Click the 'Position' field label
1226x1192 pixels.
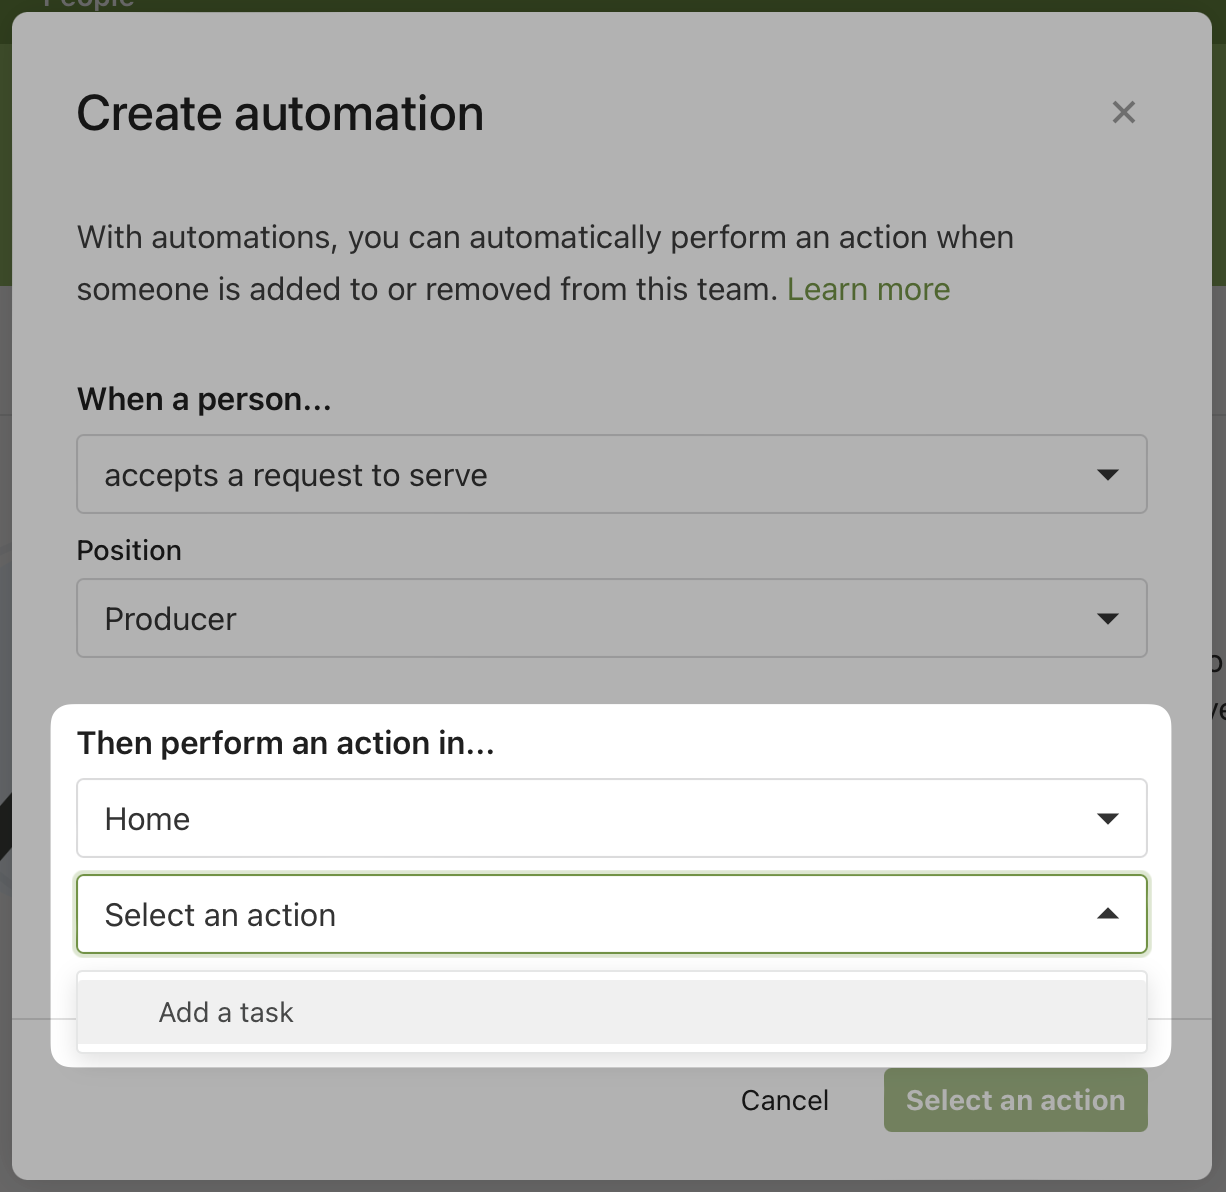129,550
